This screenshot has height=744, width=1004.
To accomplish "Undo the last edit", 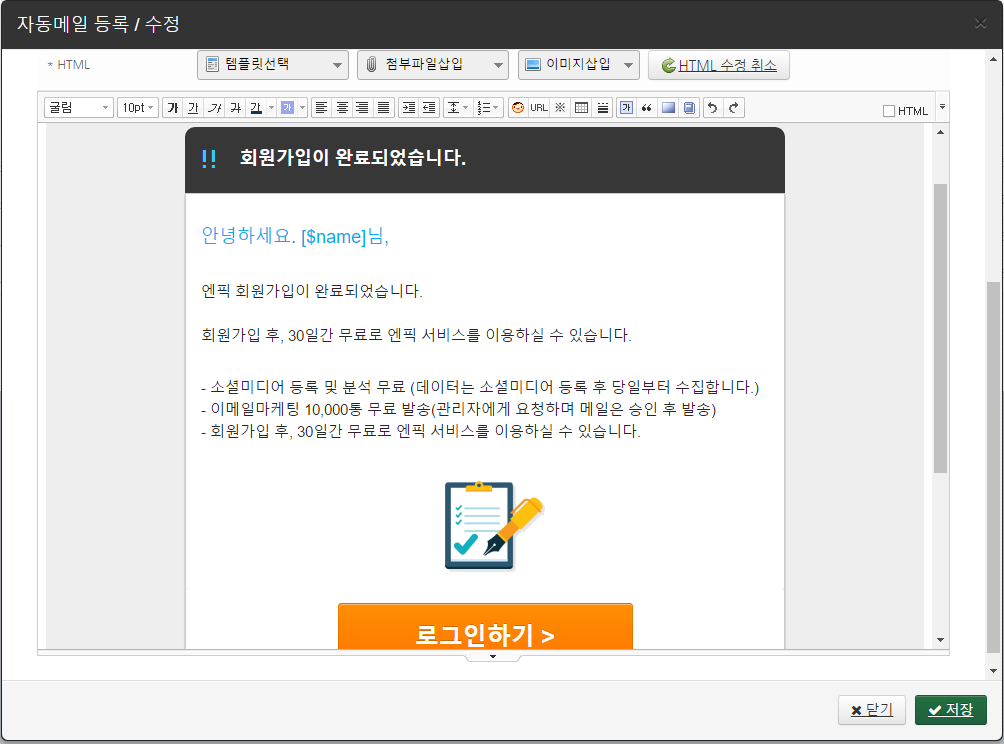I will 712,108.
